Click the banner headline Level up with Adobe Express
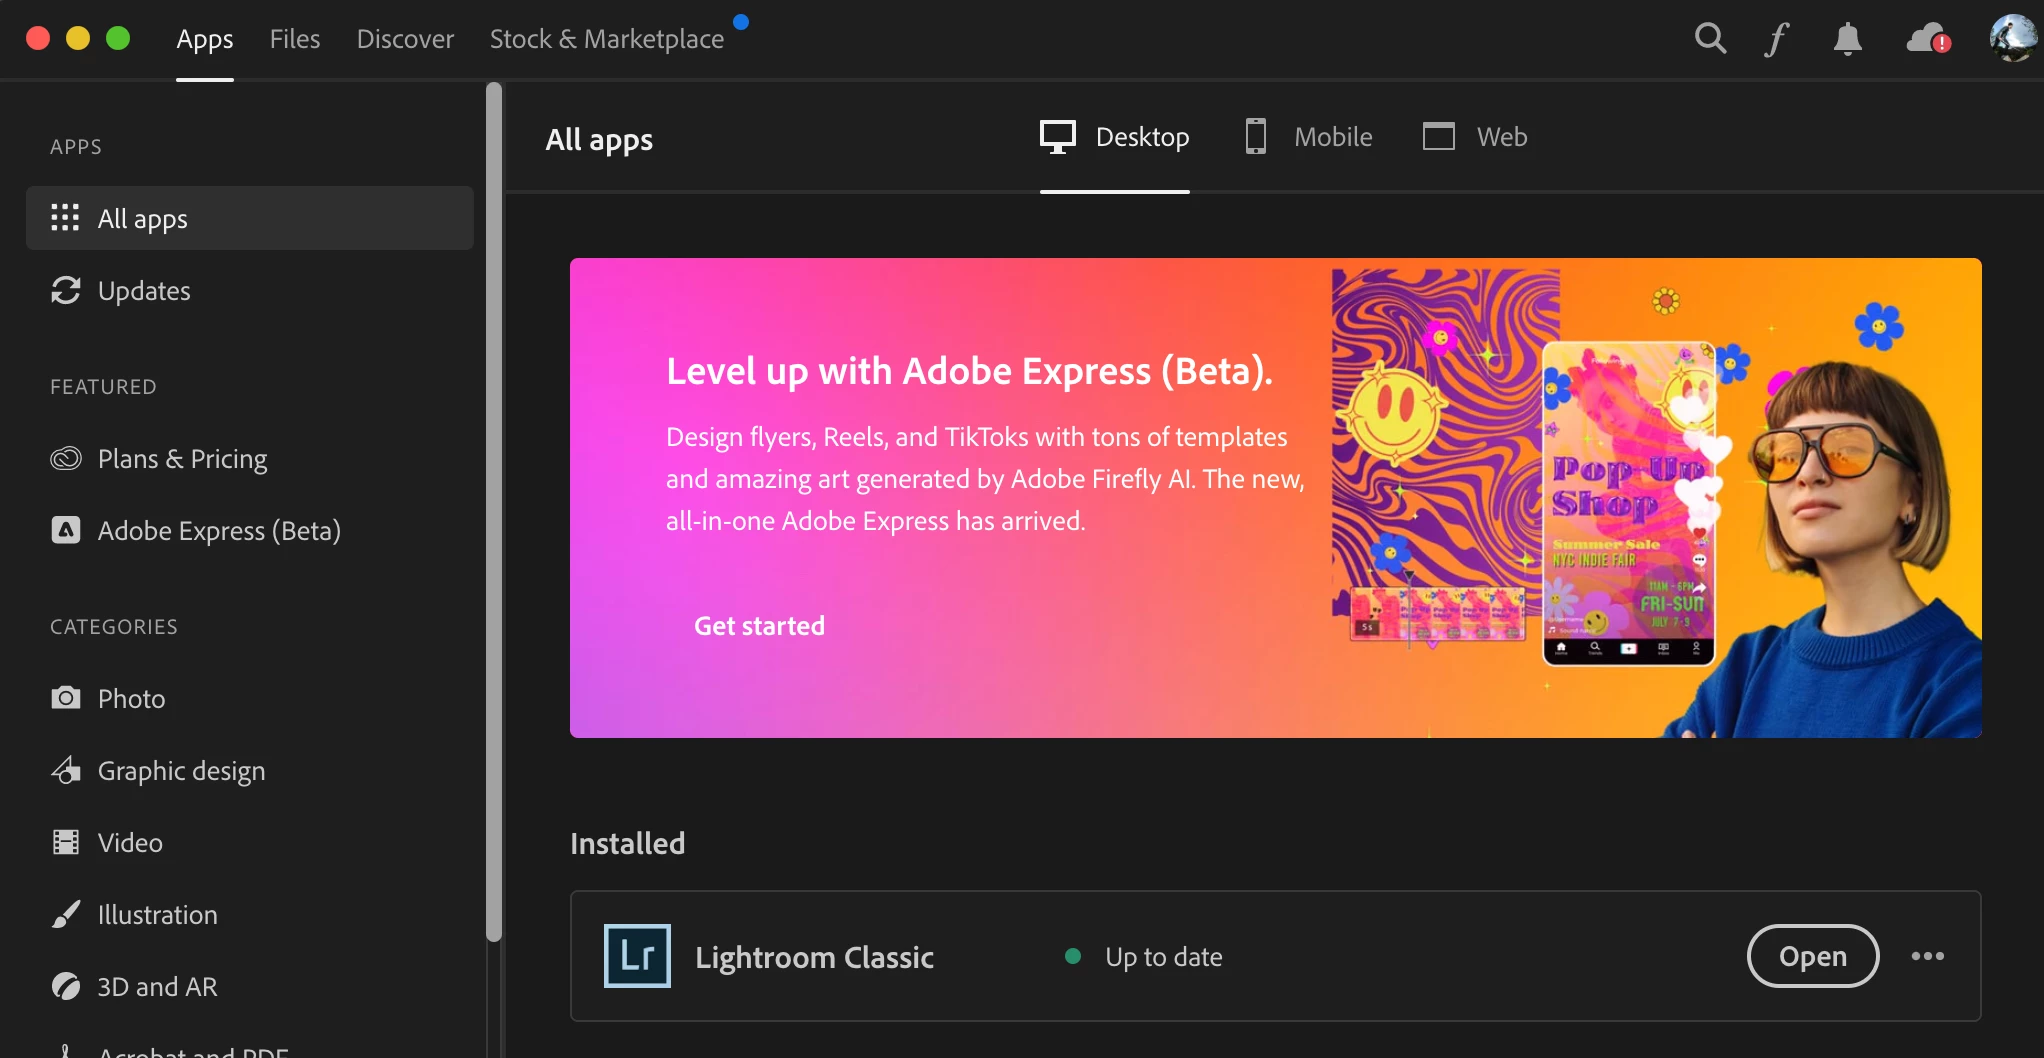The width and height of the screenshot is (2044, 1058). pyautogui.click(x=969, y=371)
